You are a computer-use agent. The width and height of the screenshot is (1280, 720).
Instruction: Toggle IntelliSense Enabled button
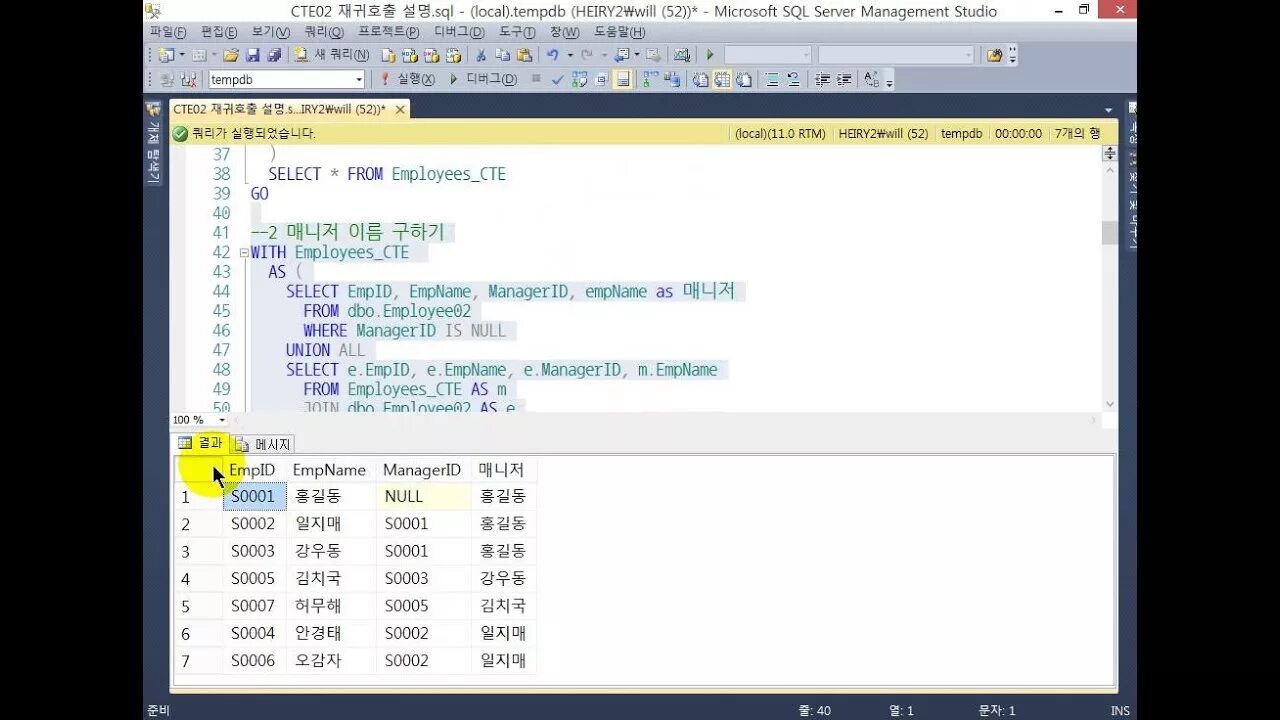click(x=623, y=80)
